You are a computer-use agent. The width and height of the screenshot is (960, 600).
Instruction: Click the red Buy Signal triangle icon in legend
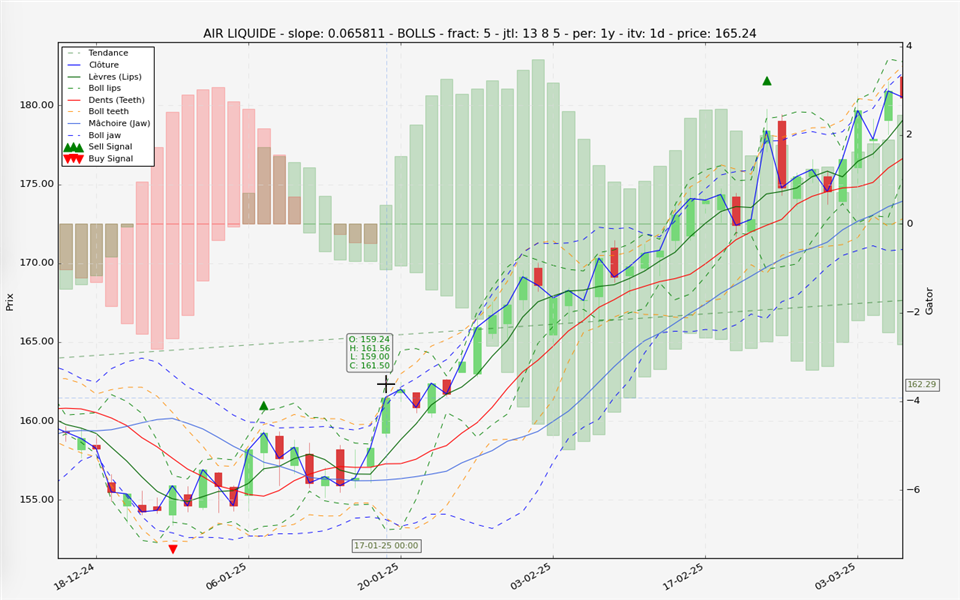pos(74,159)
